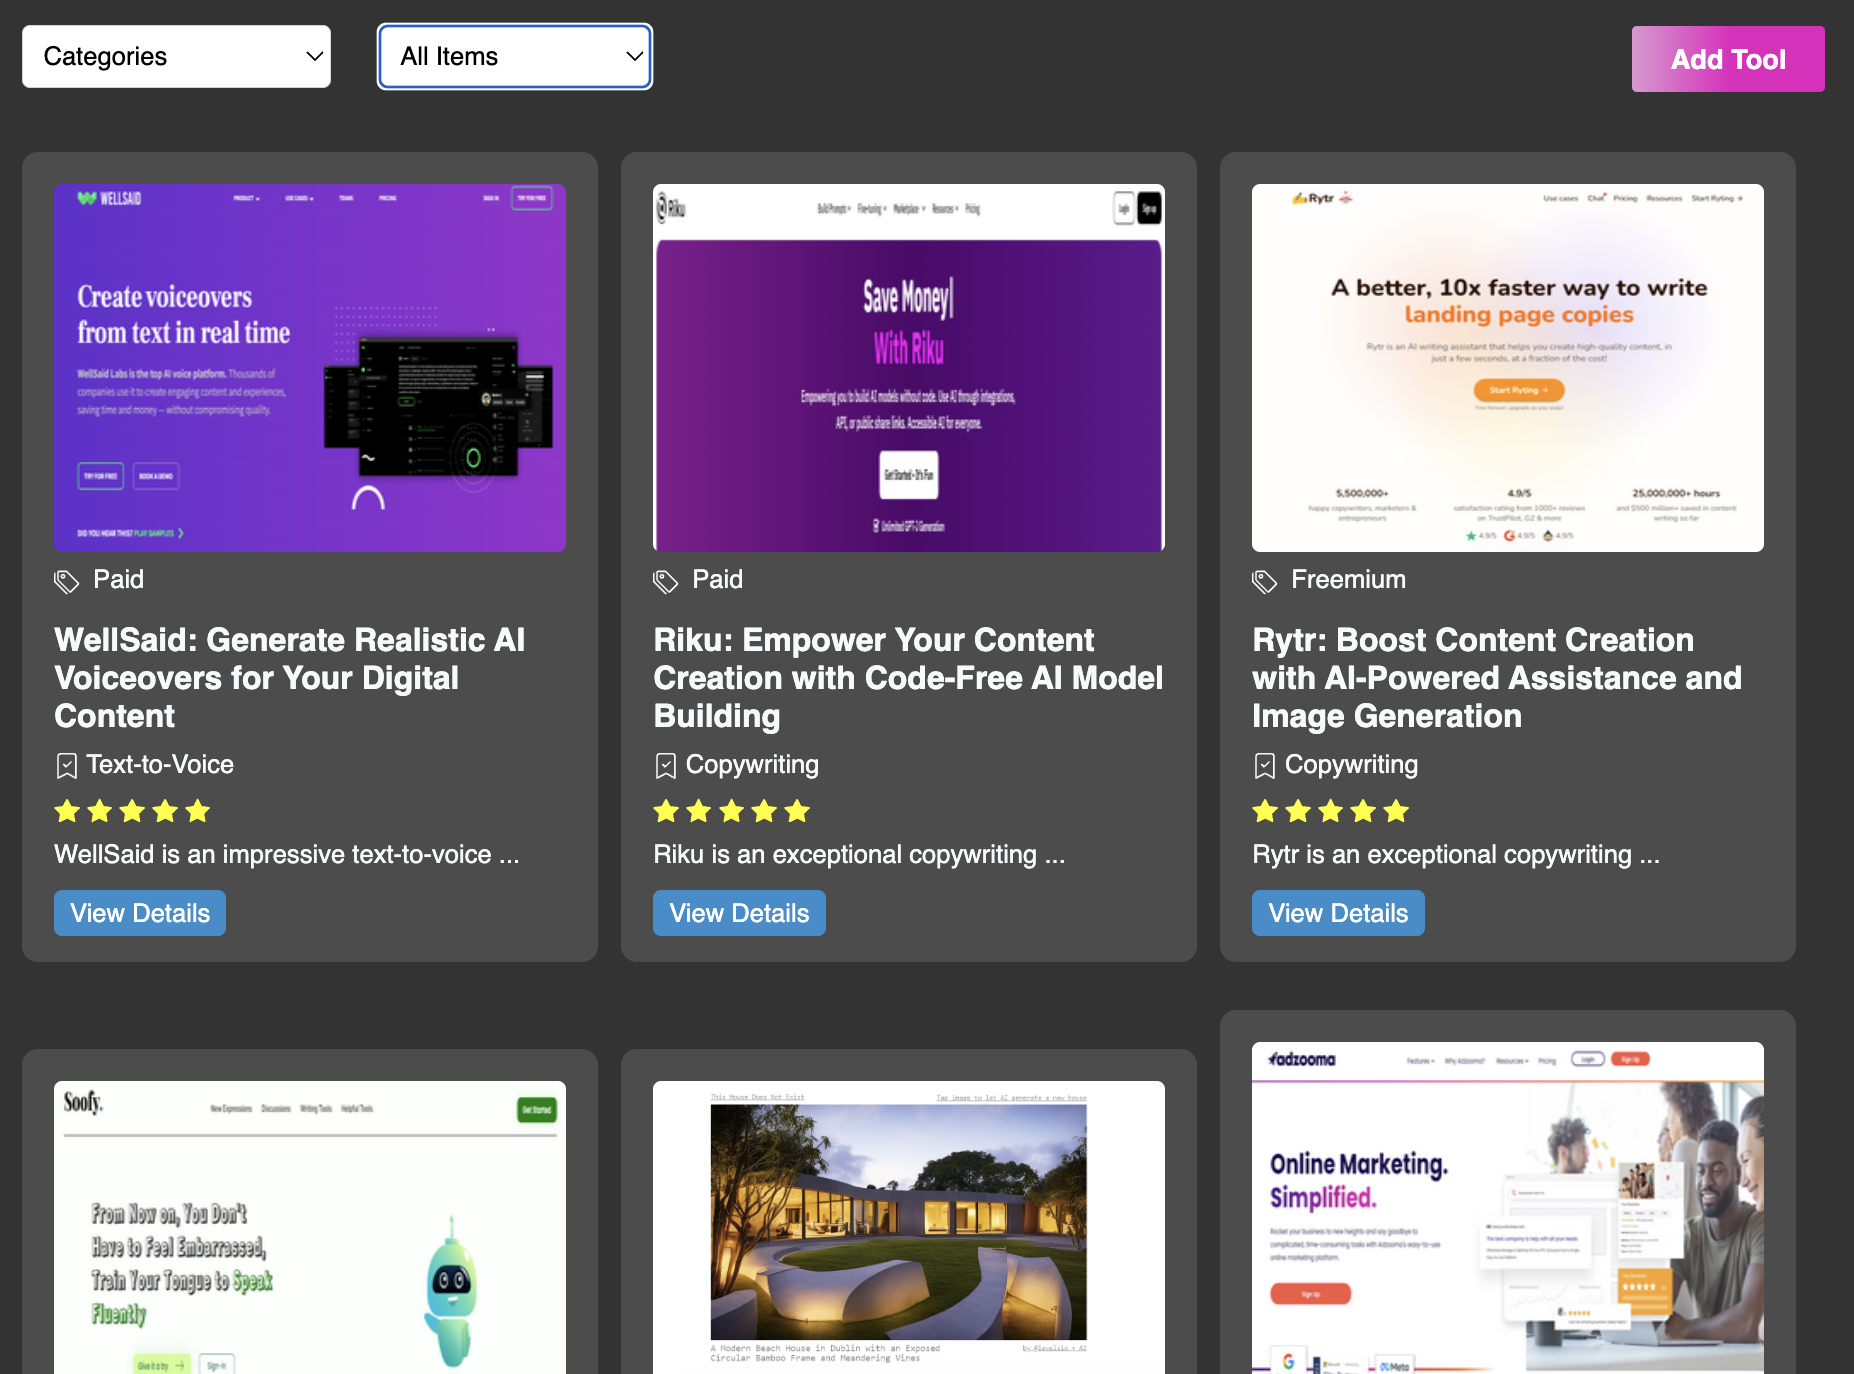Click the price tag icon on Rytr card

pos(1265,581)
